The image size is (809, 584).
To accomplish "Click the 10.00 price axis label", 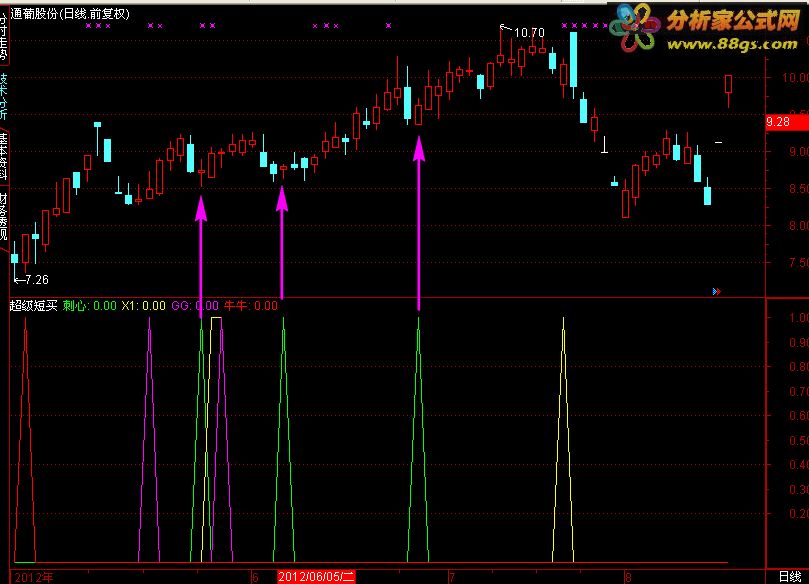I will pos(795,77).
